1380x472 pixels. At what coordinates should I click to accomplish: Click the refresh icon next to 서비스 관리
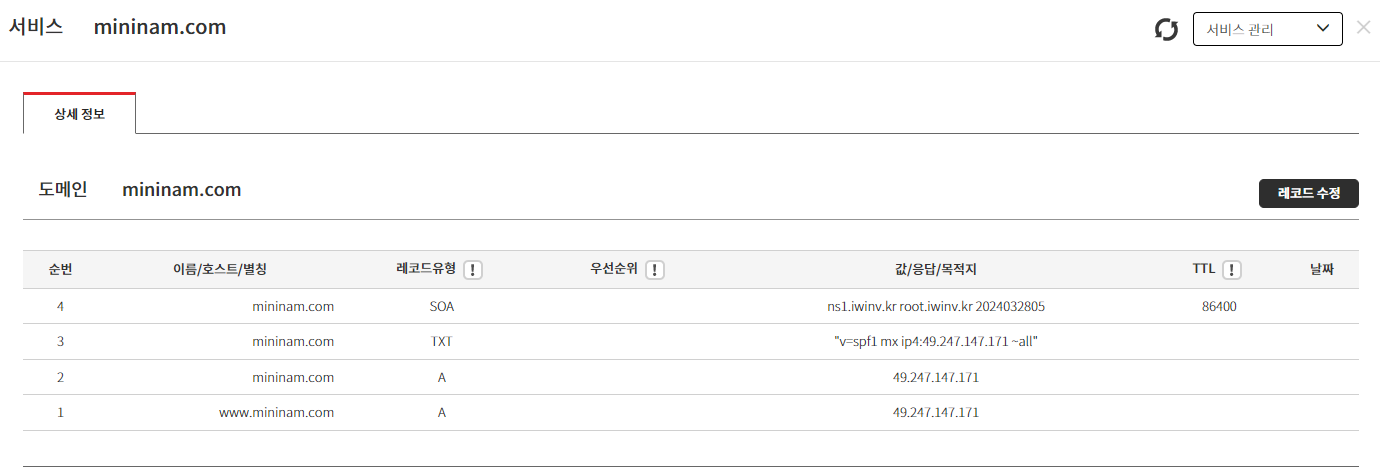pos(1166,29)
